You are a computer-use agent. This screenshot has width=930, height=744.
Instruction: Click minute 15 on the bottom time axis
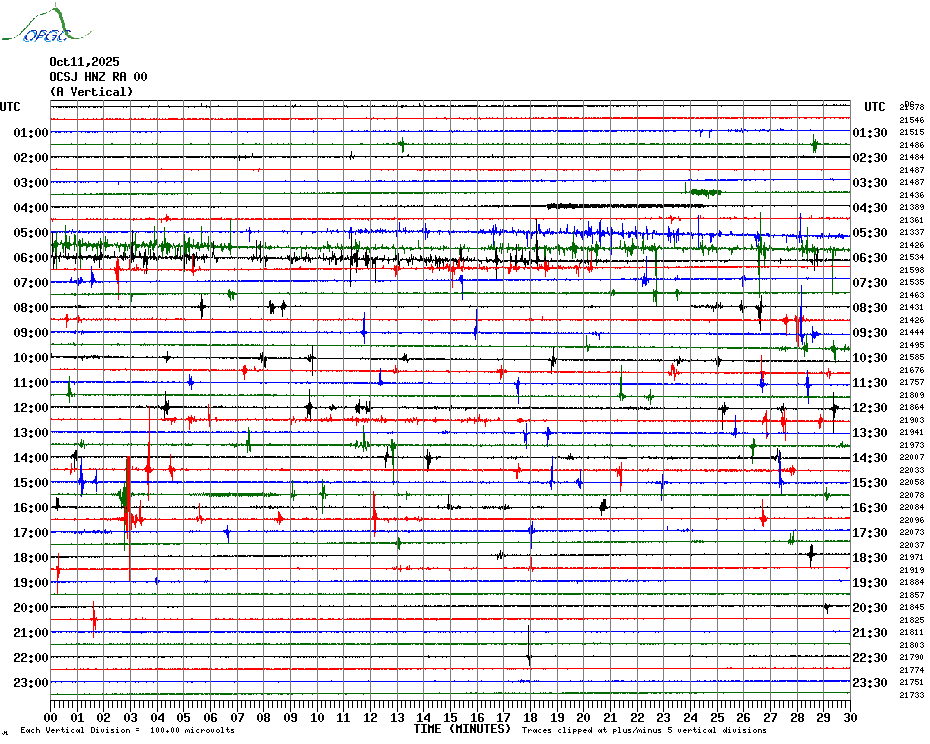[x=451, y=717]
